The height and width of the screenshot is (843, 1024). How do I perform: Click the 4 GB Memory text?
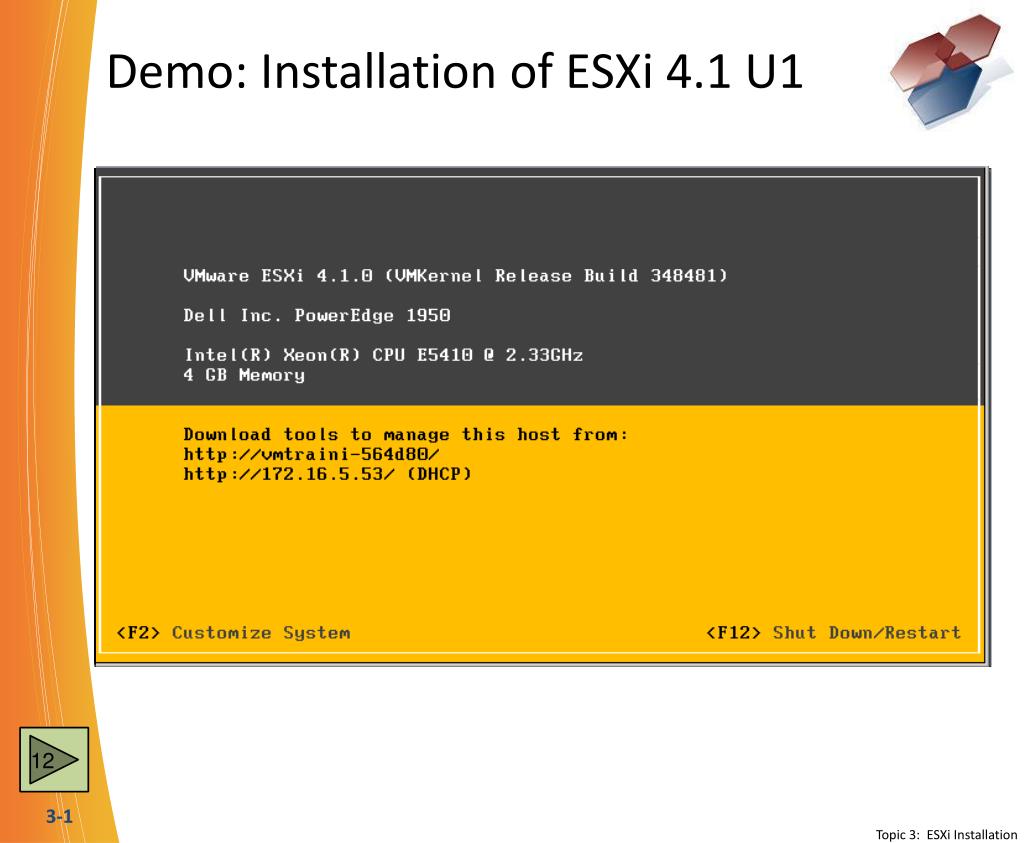click(x=244, y=375)
